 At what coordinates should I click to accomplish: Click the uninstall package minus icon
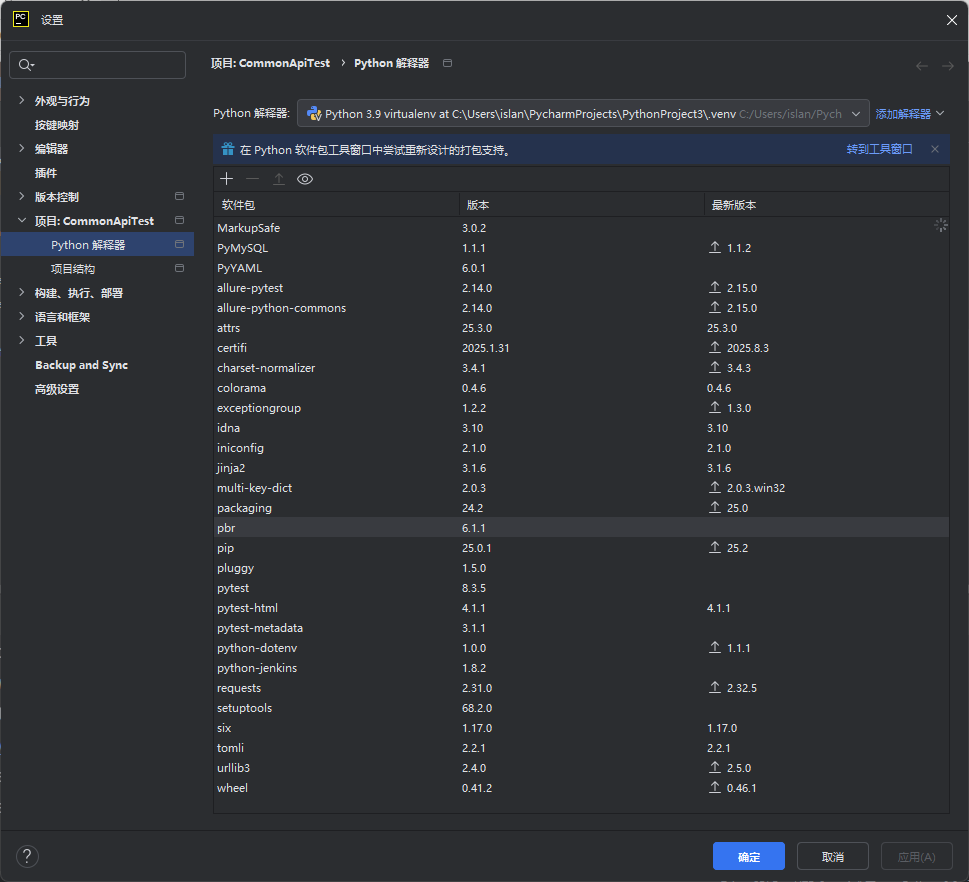[252, 179]
